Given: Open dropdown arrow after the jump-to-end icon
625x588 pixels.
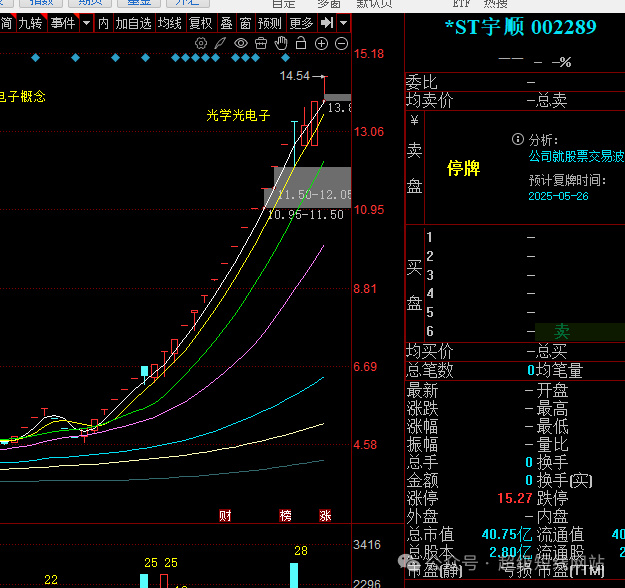Looking at the screenshot, I should click(x=344, y=23).
